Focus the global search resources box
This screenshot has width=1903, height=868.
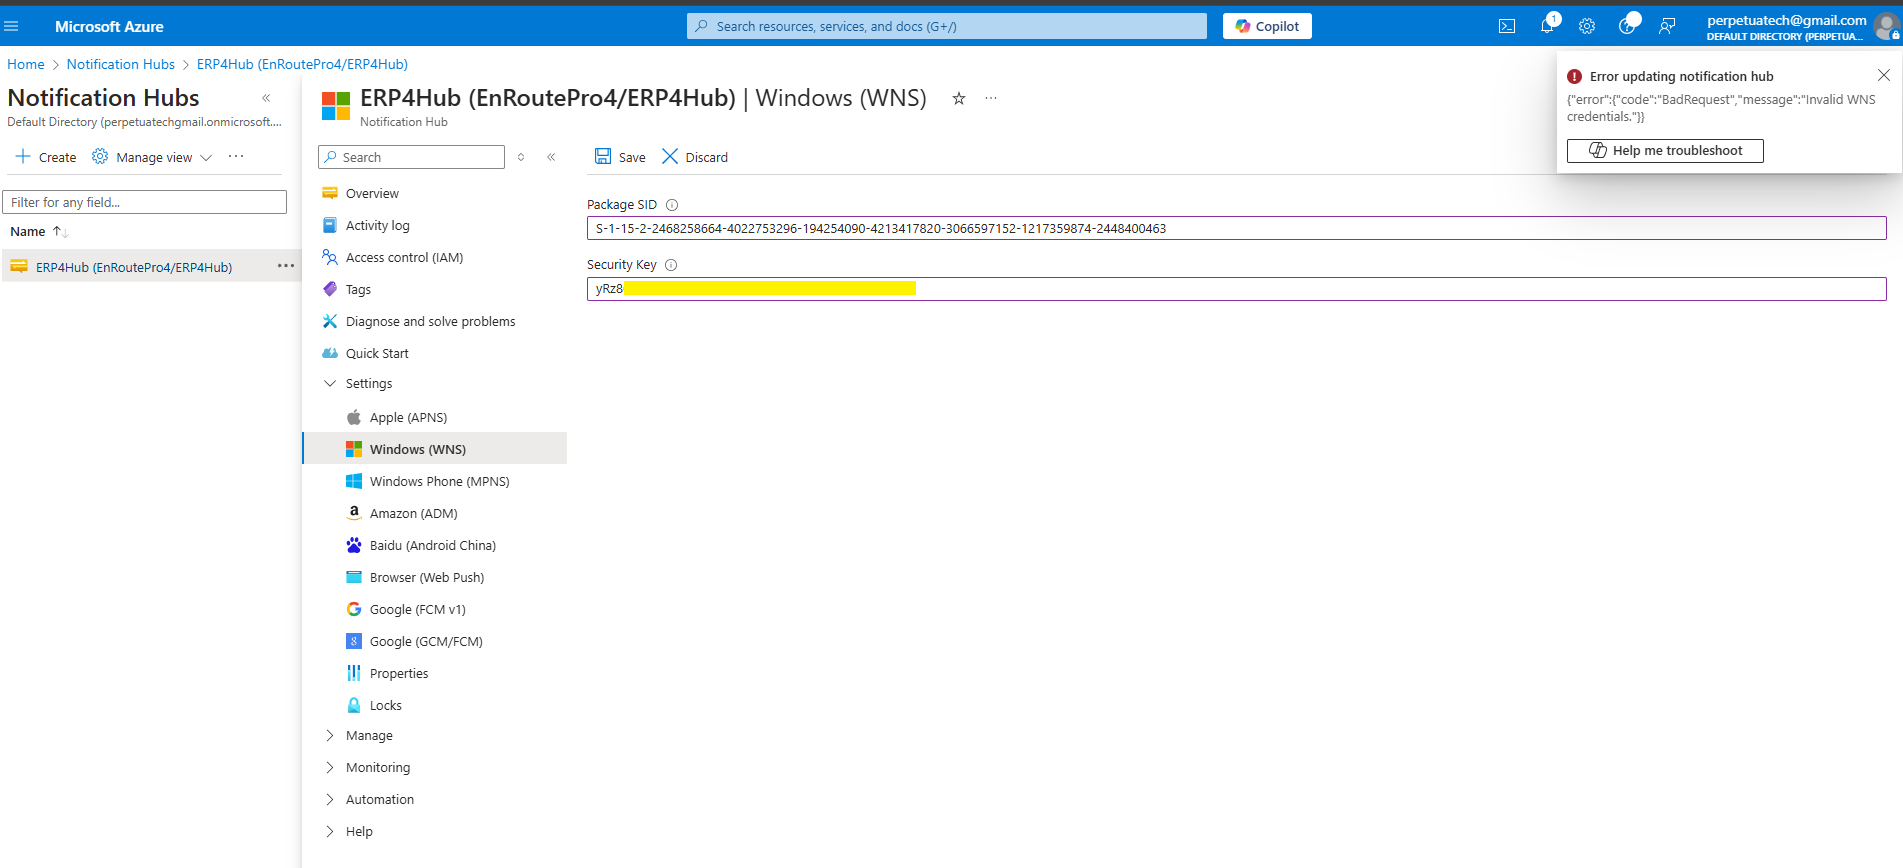coord(947,26)
